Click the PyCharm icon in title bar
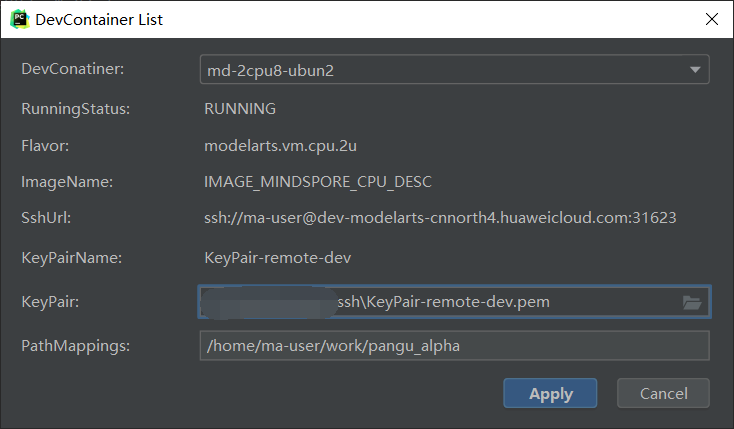Screen dimensions: 734x429 (x=20, y=20)
